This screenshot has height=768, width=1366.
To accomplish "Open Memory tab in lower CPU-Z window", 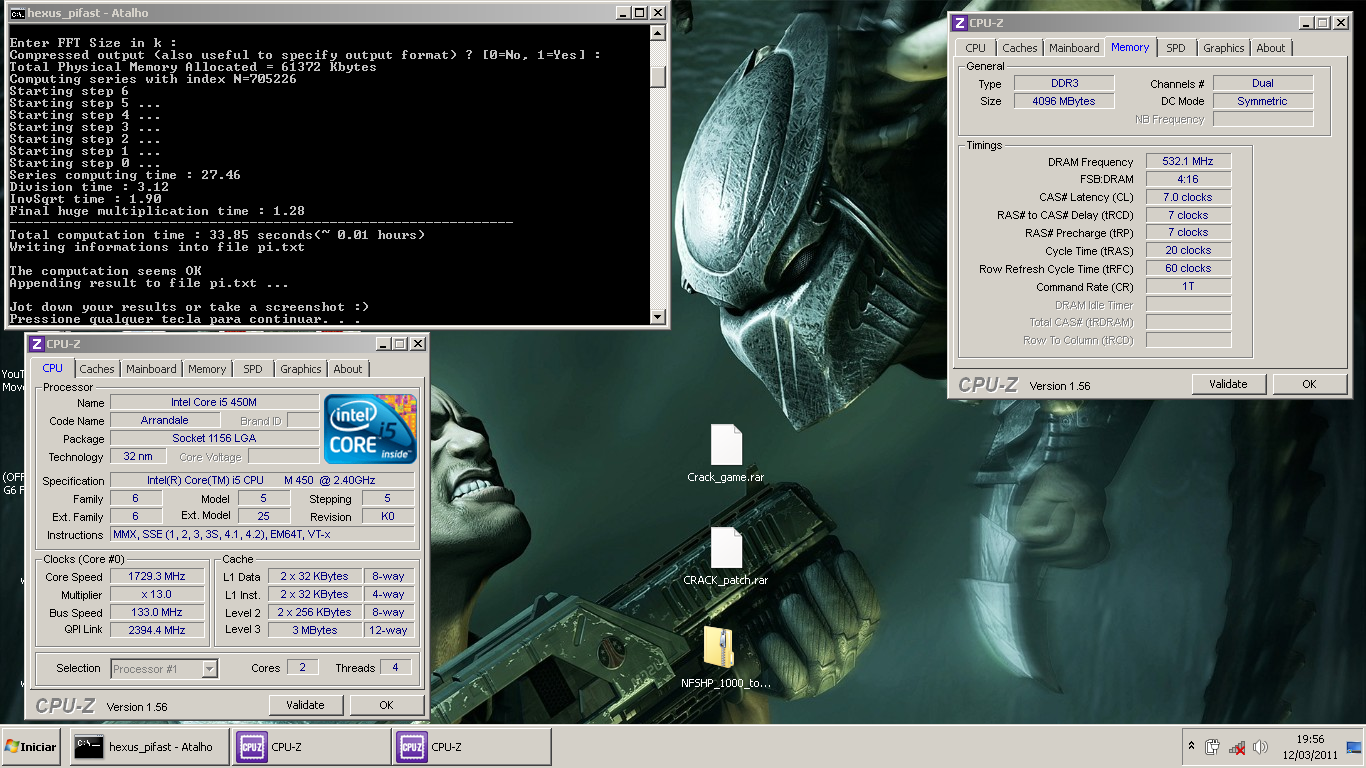I will click(207, 369).
